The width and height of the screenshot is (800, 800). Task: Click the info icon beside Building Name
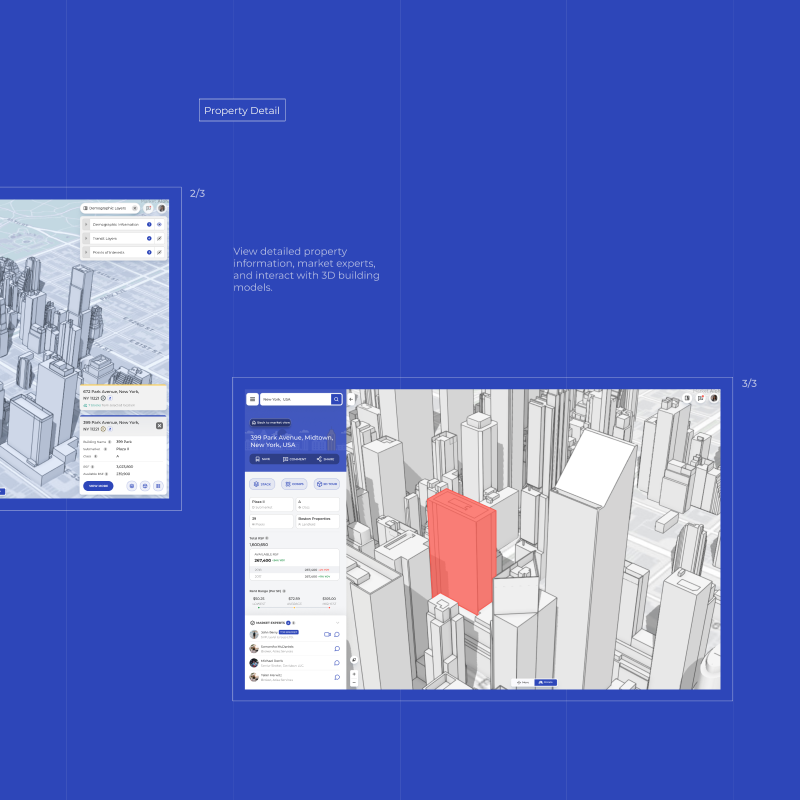pos(110,442)
